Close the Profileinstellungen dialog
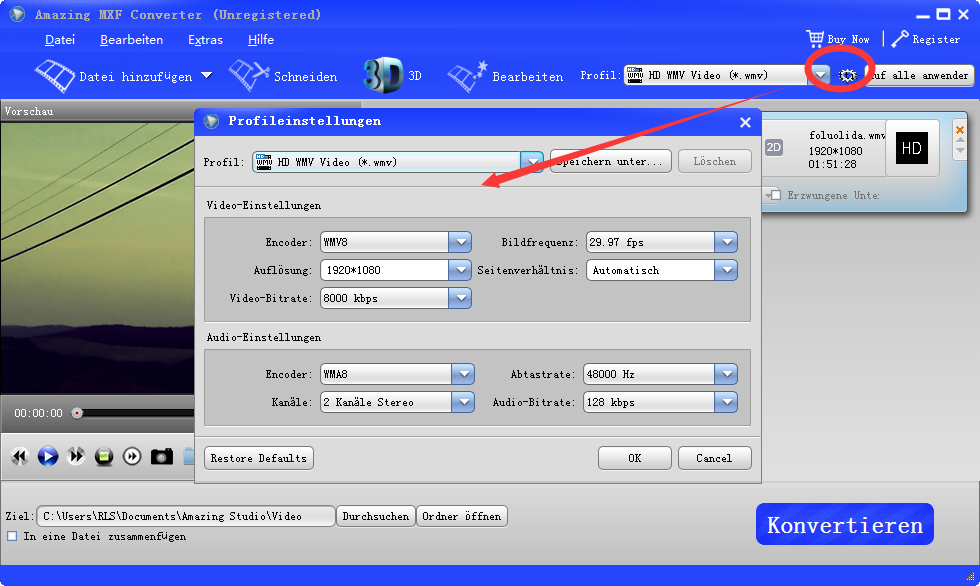 point(745,122)
